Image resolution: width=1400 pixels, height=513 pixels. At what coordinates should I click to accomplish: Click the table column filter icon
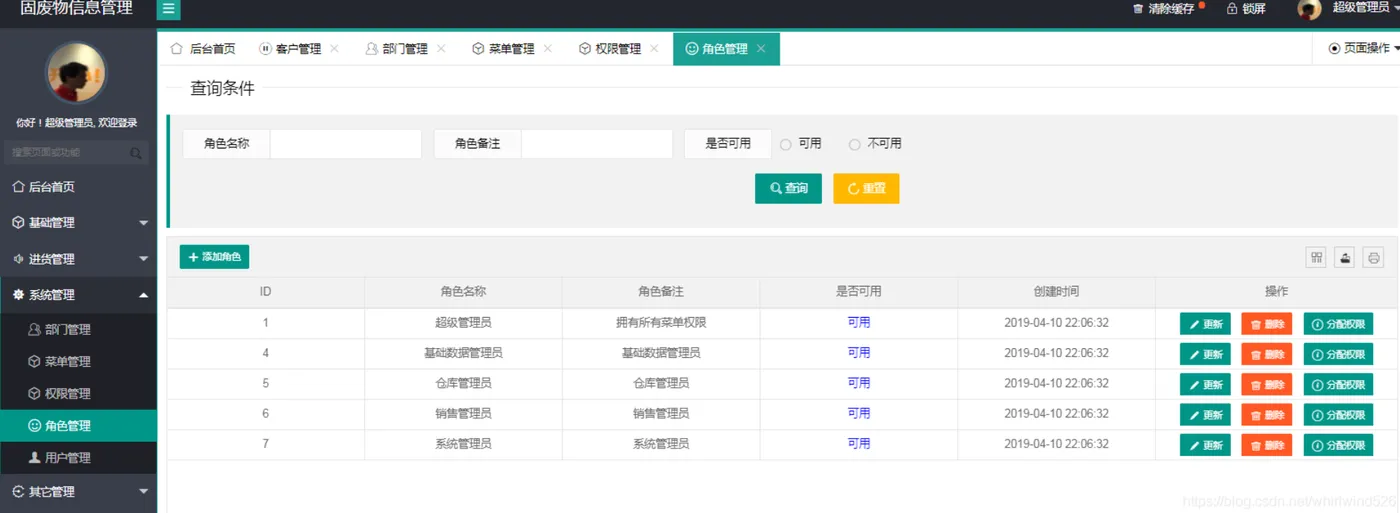(x=1317, y=258)
